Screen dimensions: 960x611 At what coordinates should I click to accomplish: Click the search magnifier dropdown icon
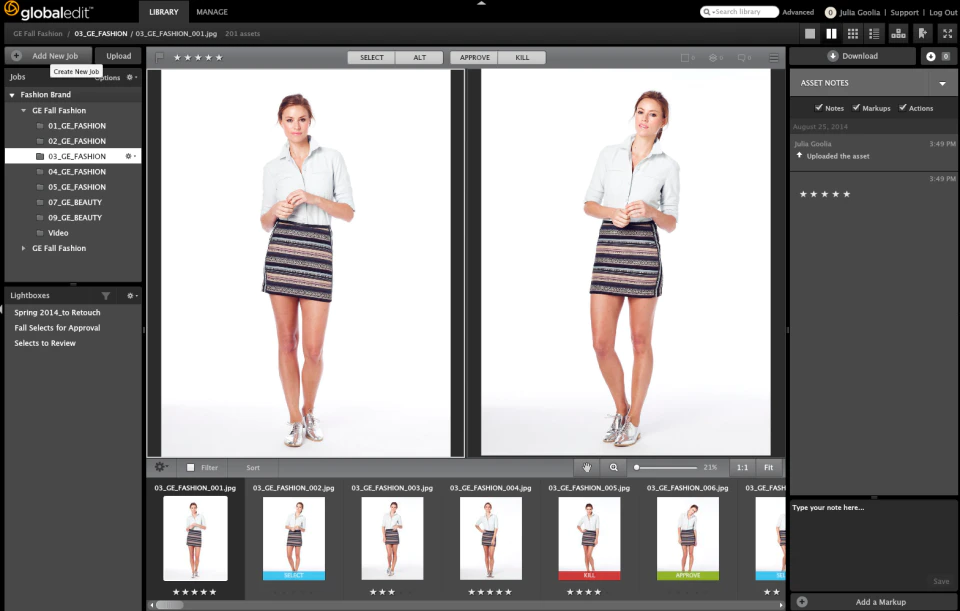point(708,12)
